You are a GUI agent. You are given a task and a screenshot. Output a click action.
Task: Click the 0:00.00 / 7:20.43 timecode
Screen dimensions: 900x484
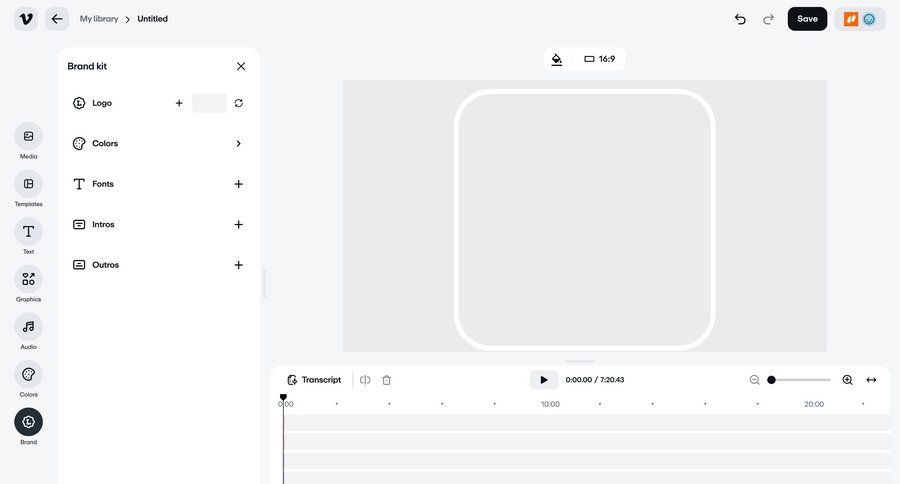click(595, 380)
